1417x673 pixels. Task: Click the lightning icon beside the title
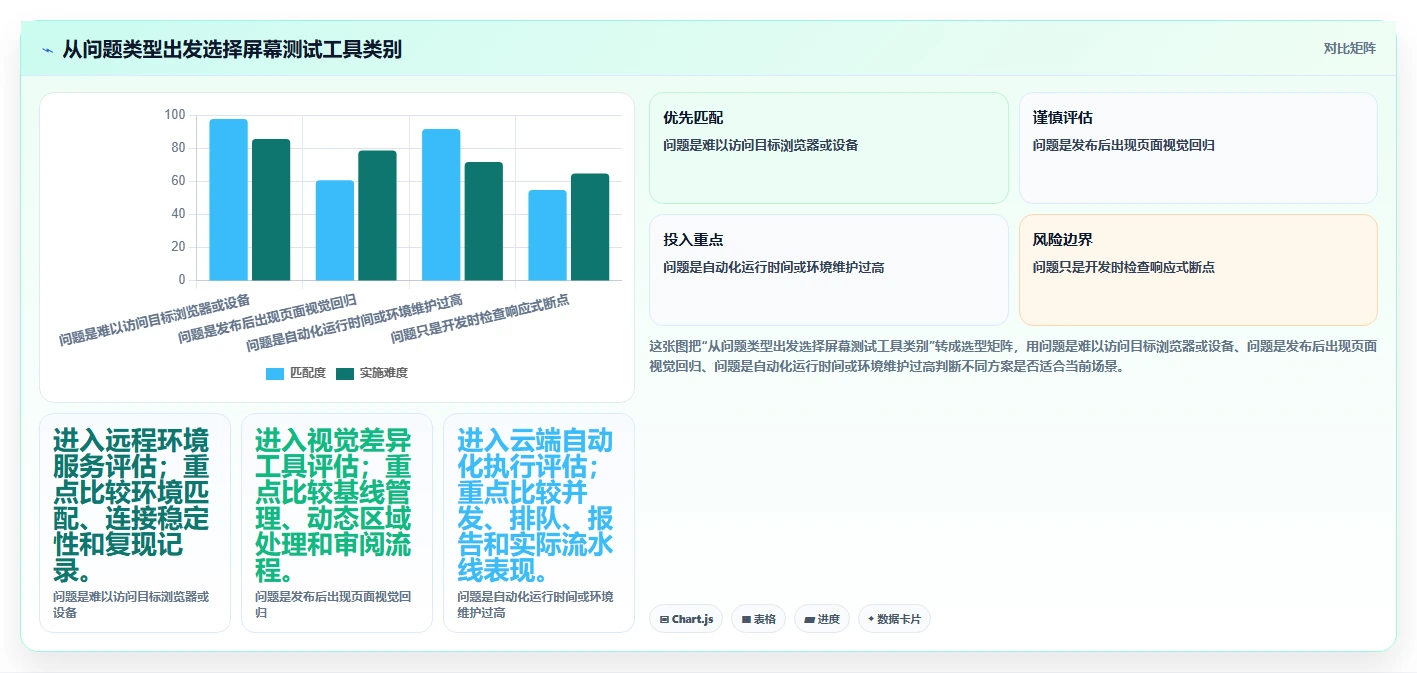[x=47, y=49]
